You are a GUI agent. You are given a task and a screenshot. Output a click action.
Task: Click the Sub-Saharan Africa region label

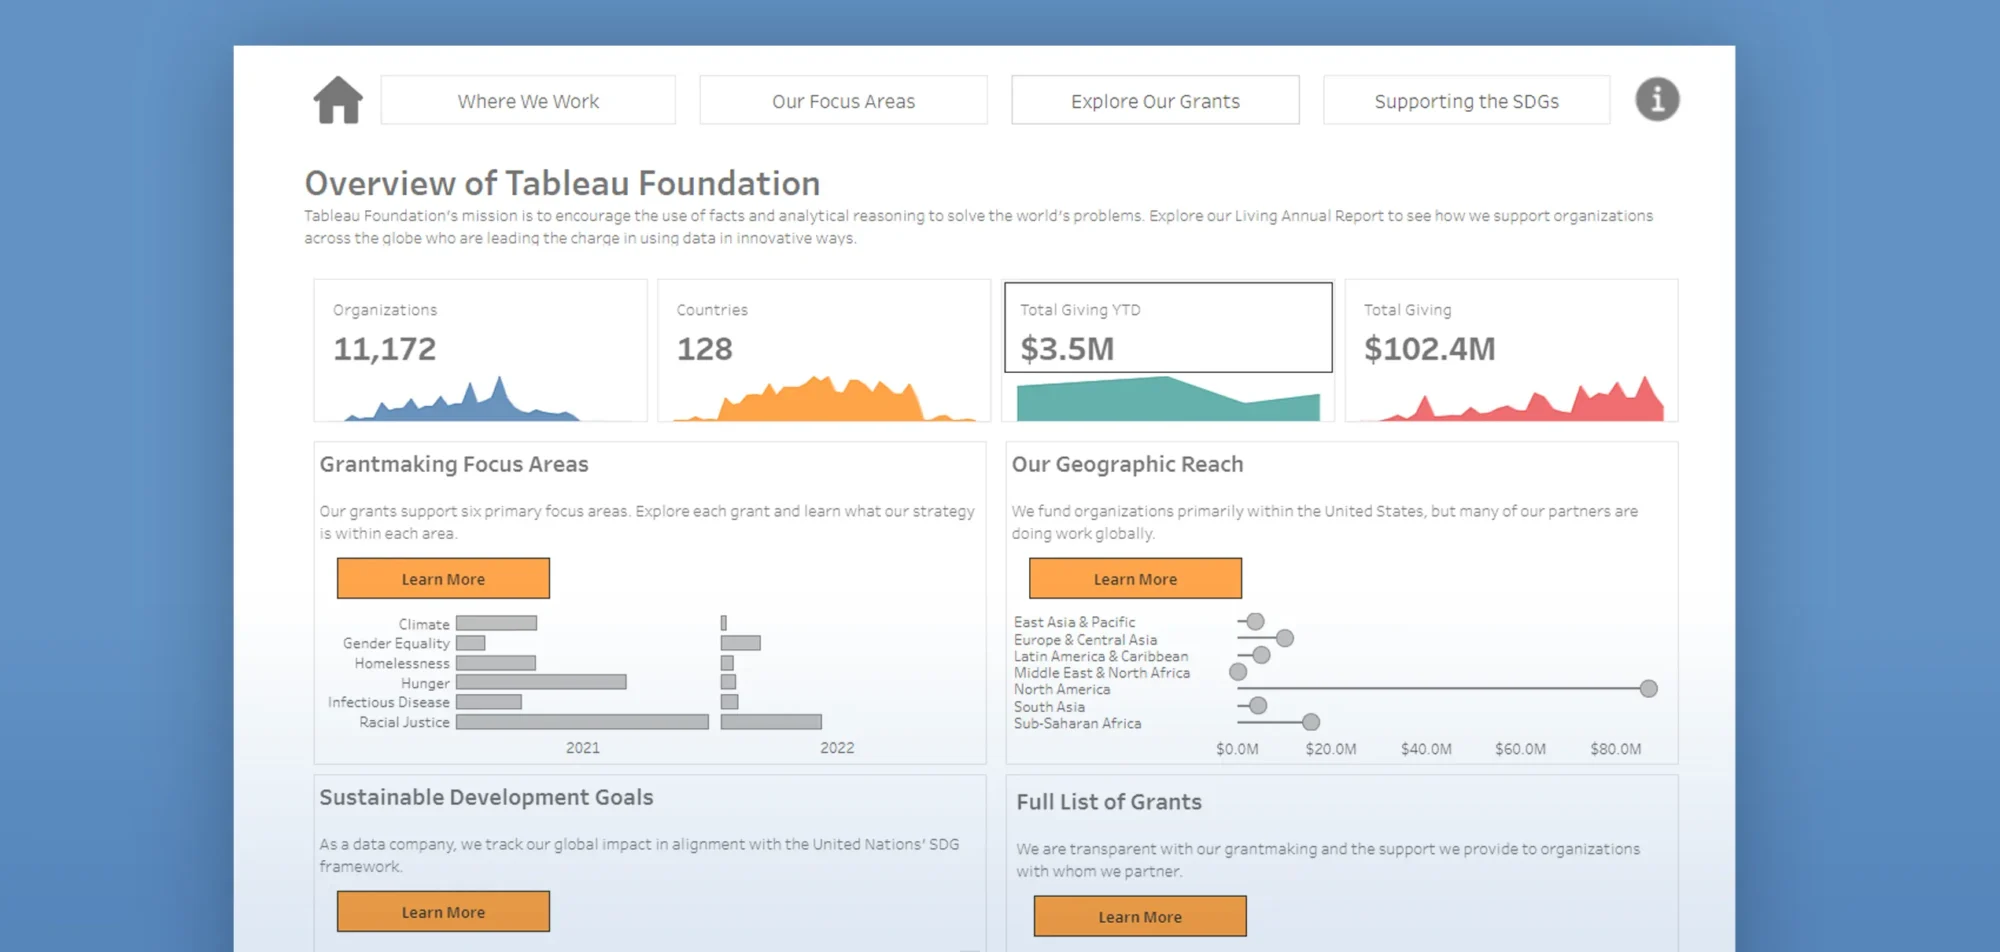click(x=1077, y=723)
